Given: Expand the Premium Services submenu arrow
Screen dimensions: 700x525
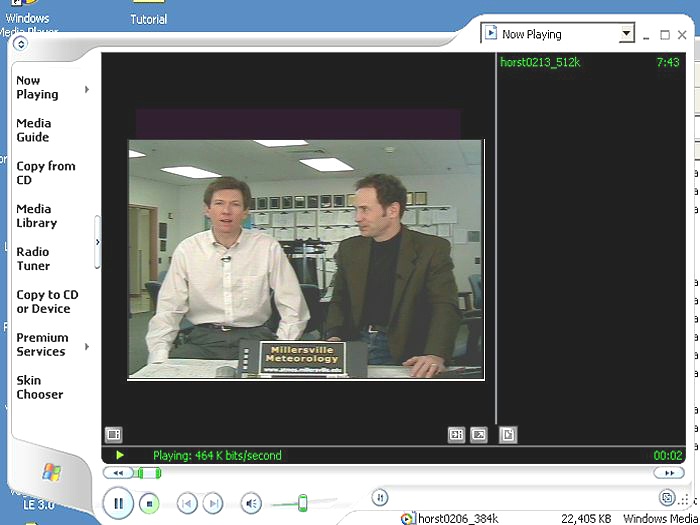Looking at the screenshot, I should pos(87,346).
